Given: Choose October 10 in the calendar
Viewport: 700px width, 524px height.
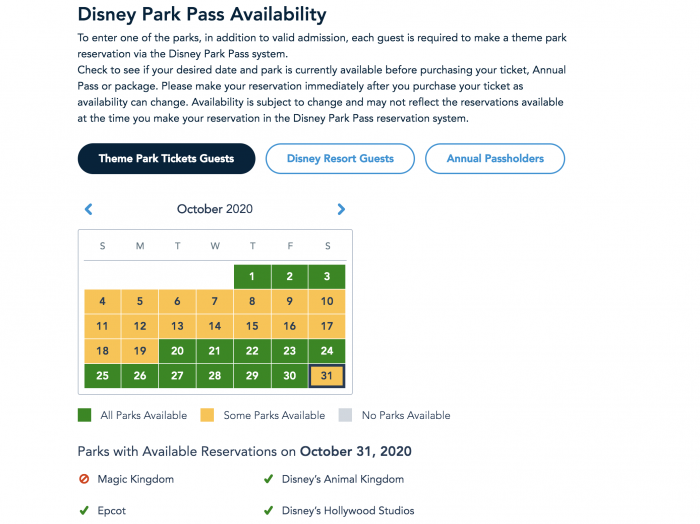Looking at the screenshot, I should 327,301.
